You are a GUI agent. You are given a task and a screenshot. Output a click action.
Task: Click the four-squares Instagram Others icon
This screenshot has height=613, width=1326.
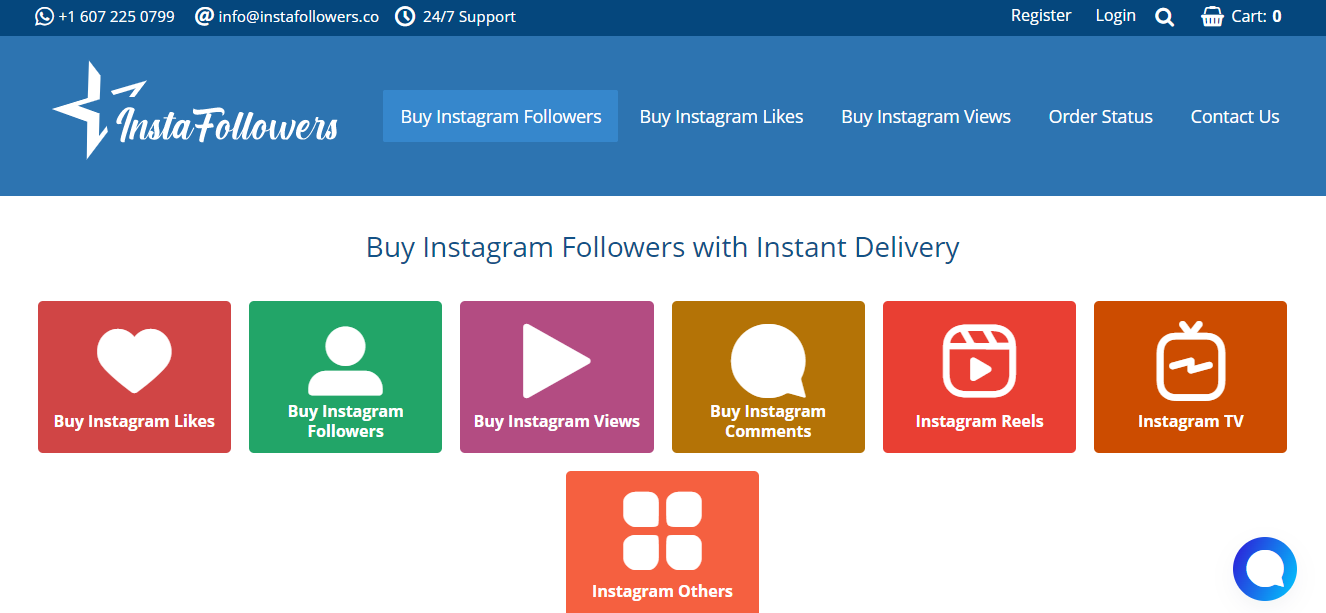coord(662,530)
